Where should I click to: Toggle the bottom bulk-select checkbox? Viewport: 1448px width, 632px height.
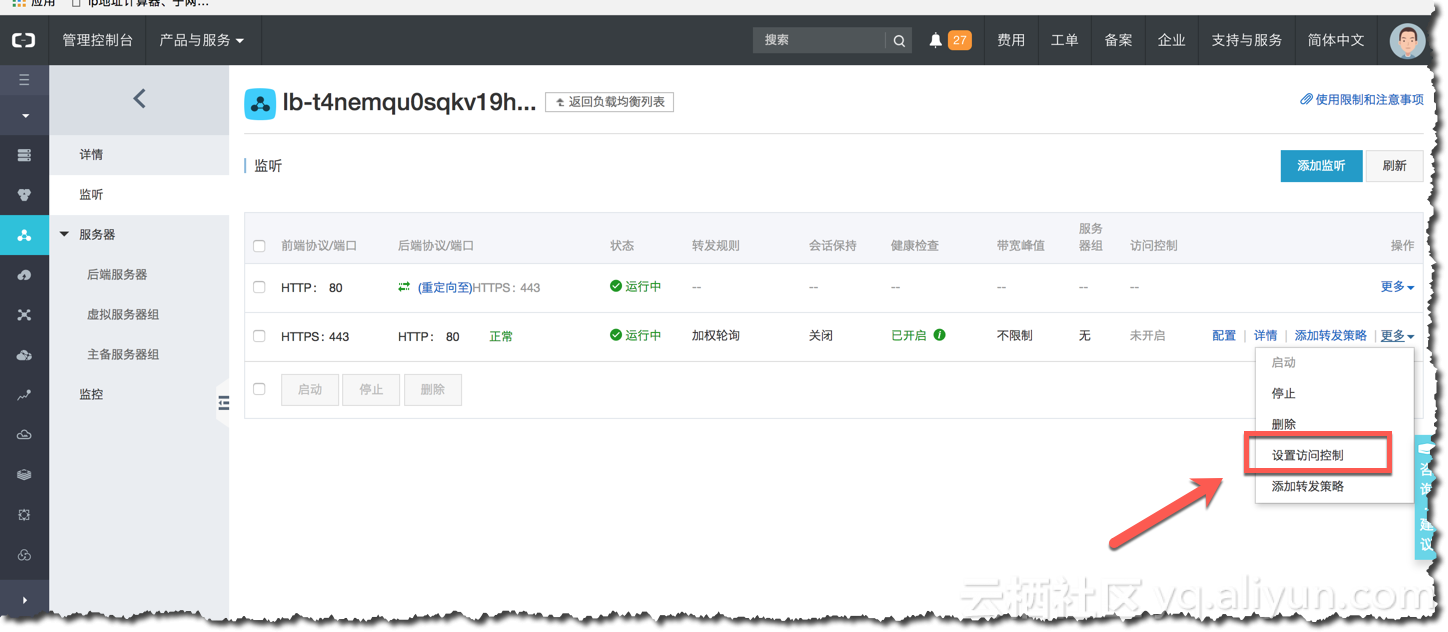coord(259,389)
